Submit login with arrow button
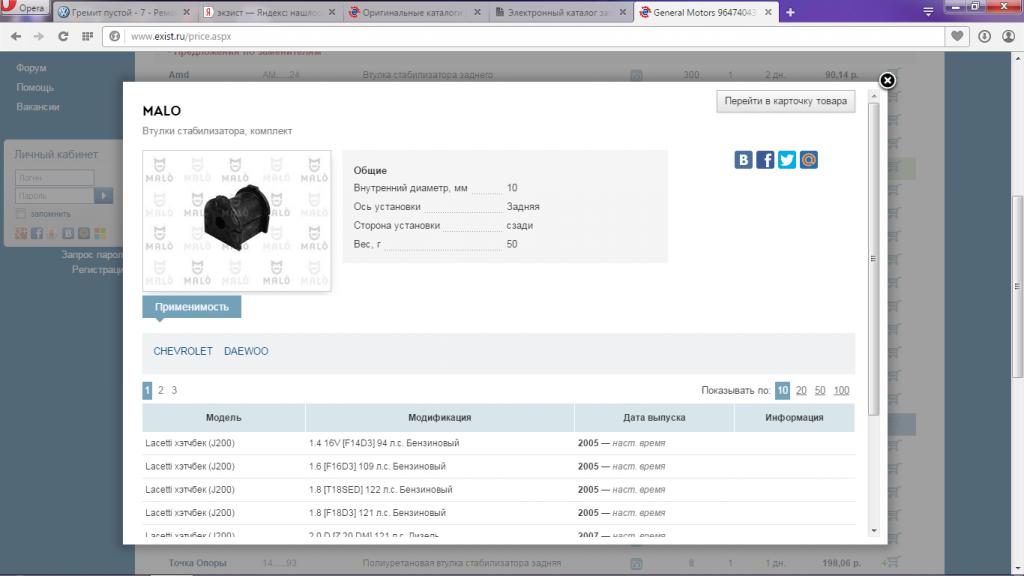This screenshot has height=576, width=1024. click(x=103, y=196)
